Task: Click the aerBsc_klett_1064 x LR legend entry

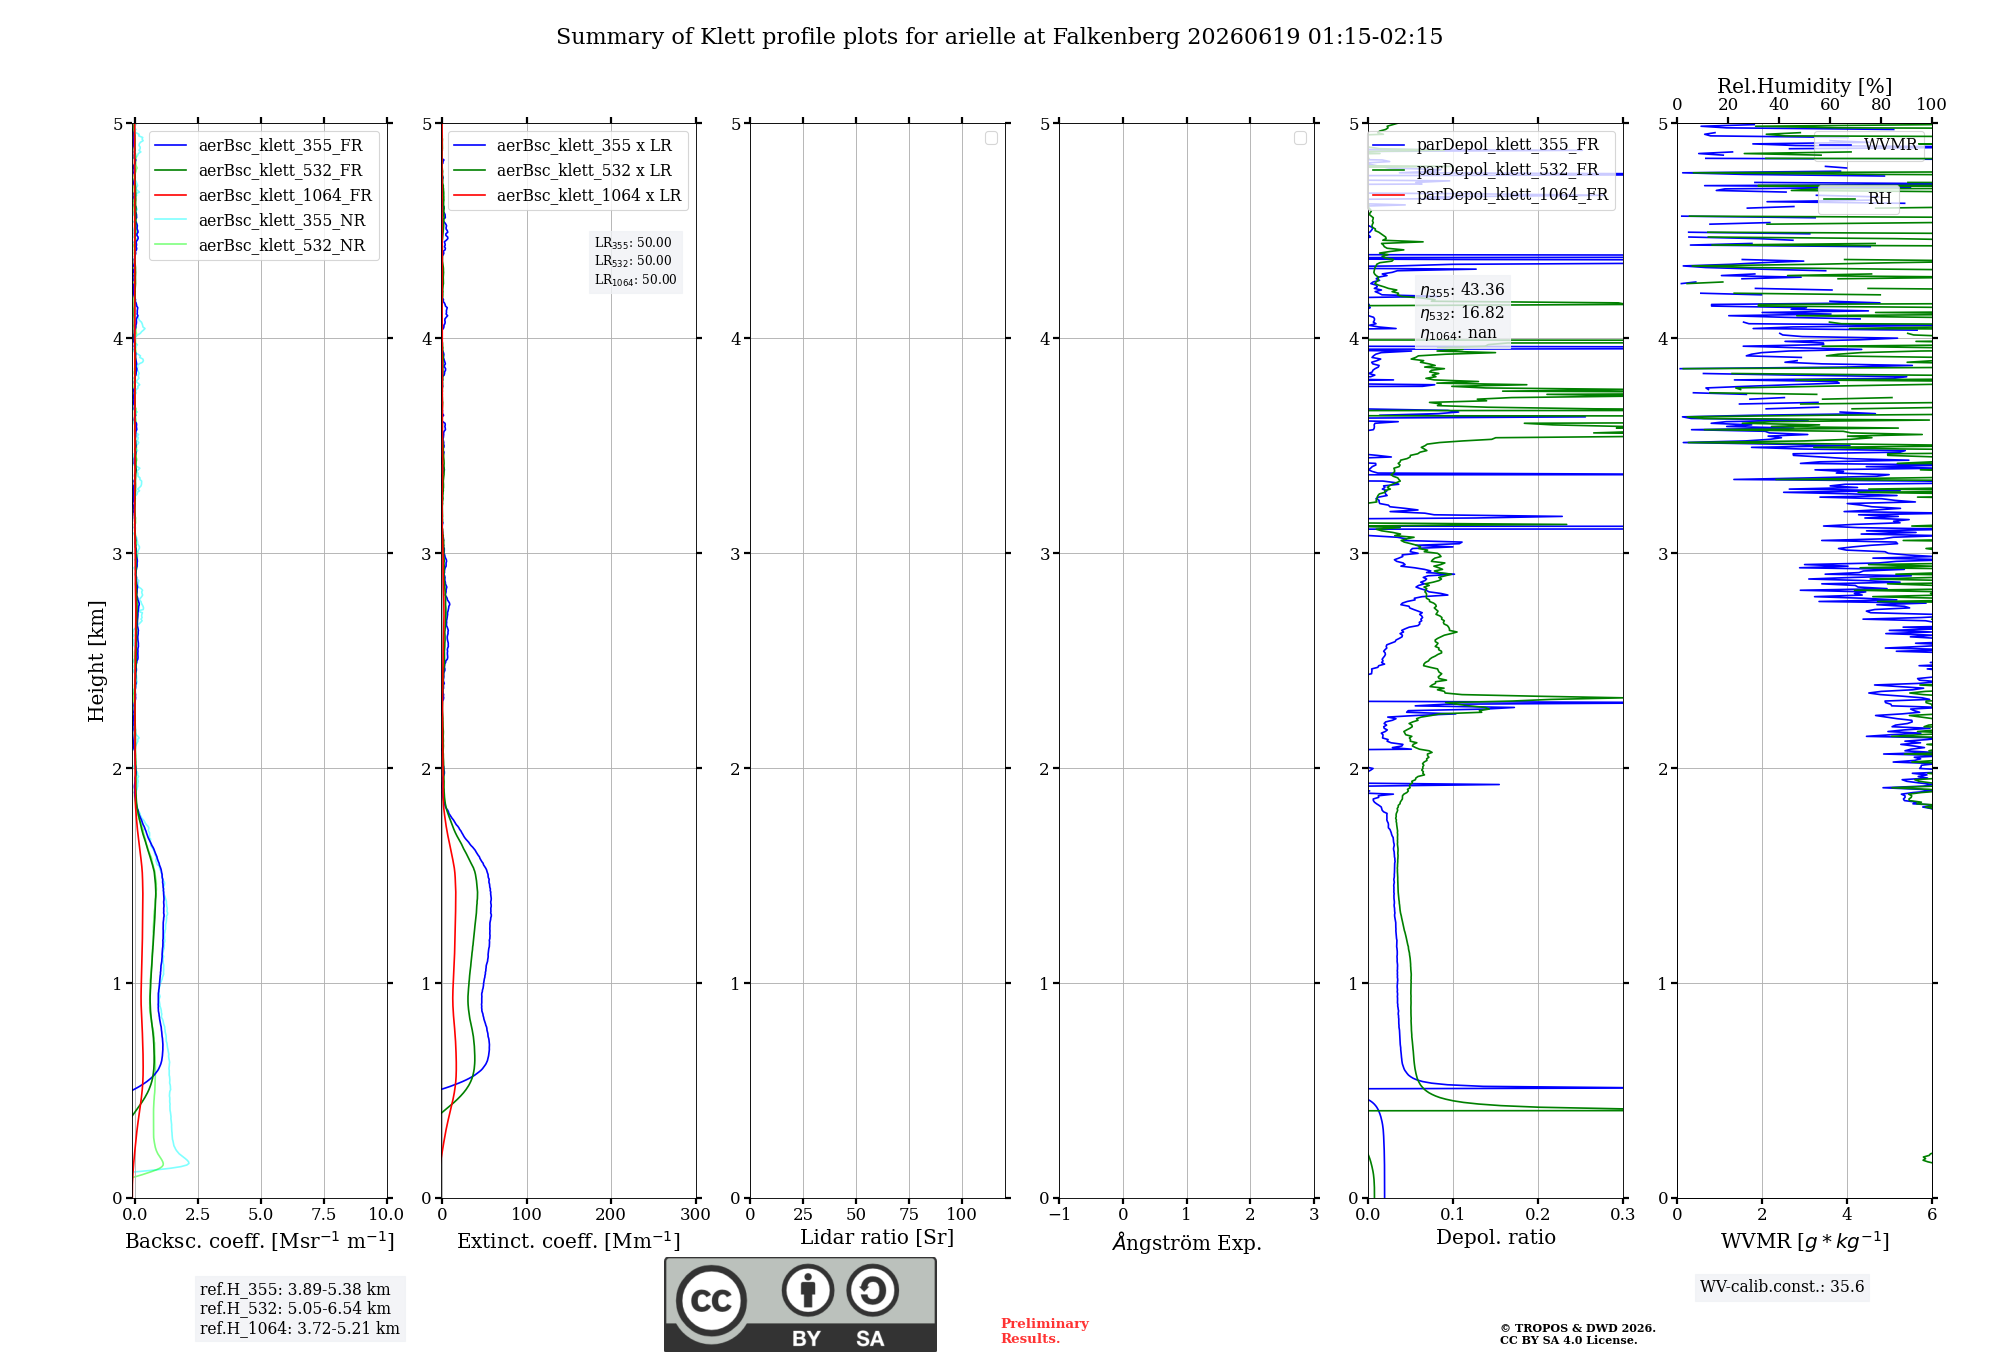Action: [x=568, y=196]
